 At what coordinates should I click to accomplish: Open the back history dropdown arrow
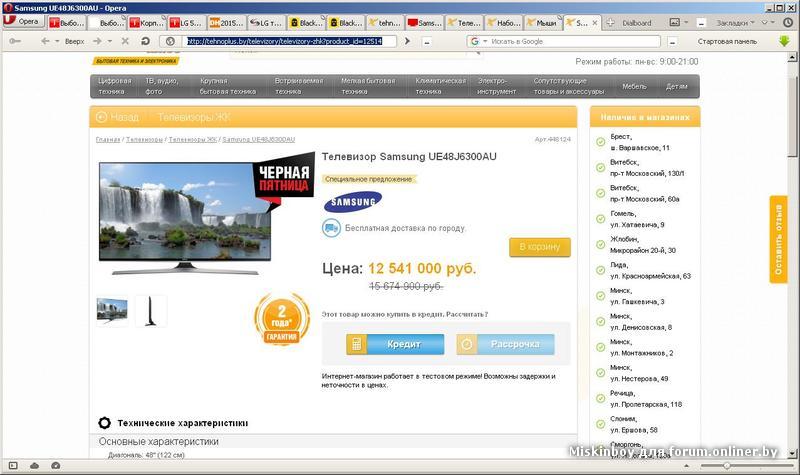(57, 41)
